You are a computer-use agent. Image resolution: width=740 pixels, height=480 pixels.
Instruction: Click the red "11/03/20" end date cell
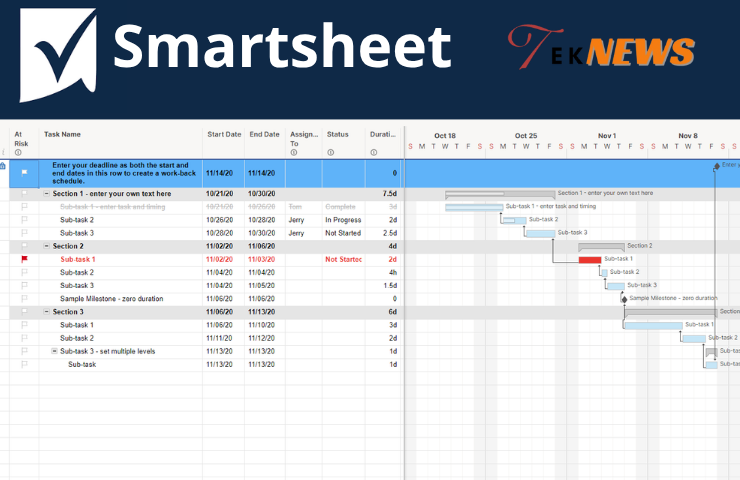pos(265,259)
